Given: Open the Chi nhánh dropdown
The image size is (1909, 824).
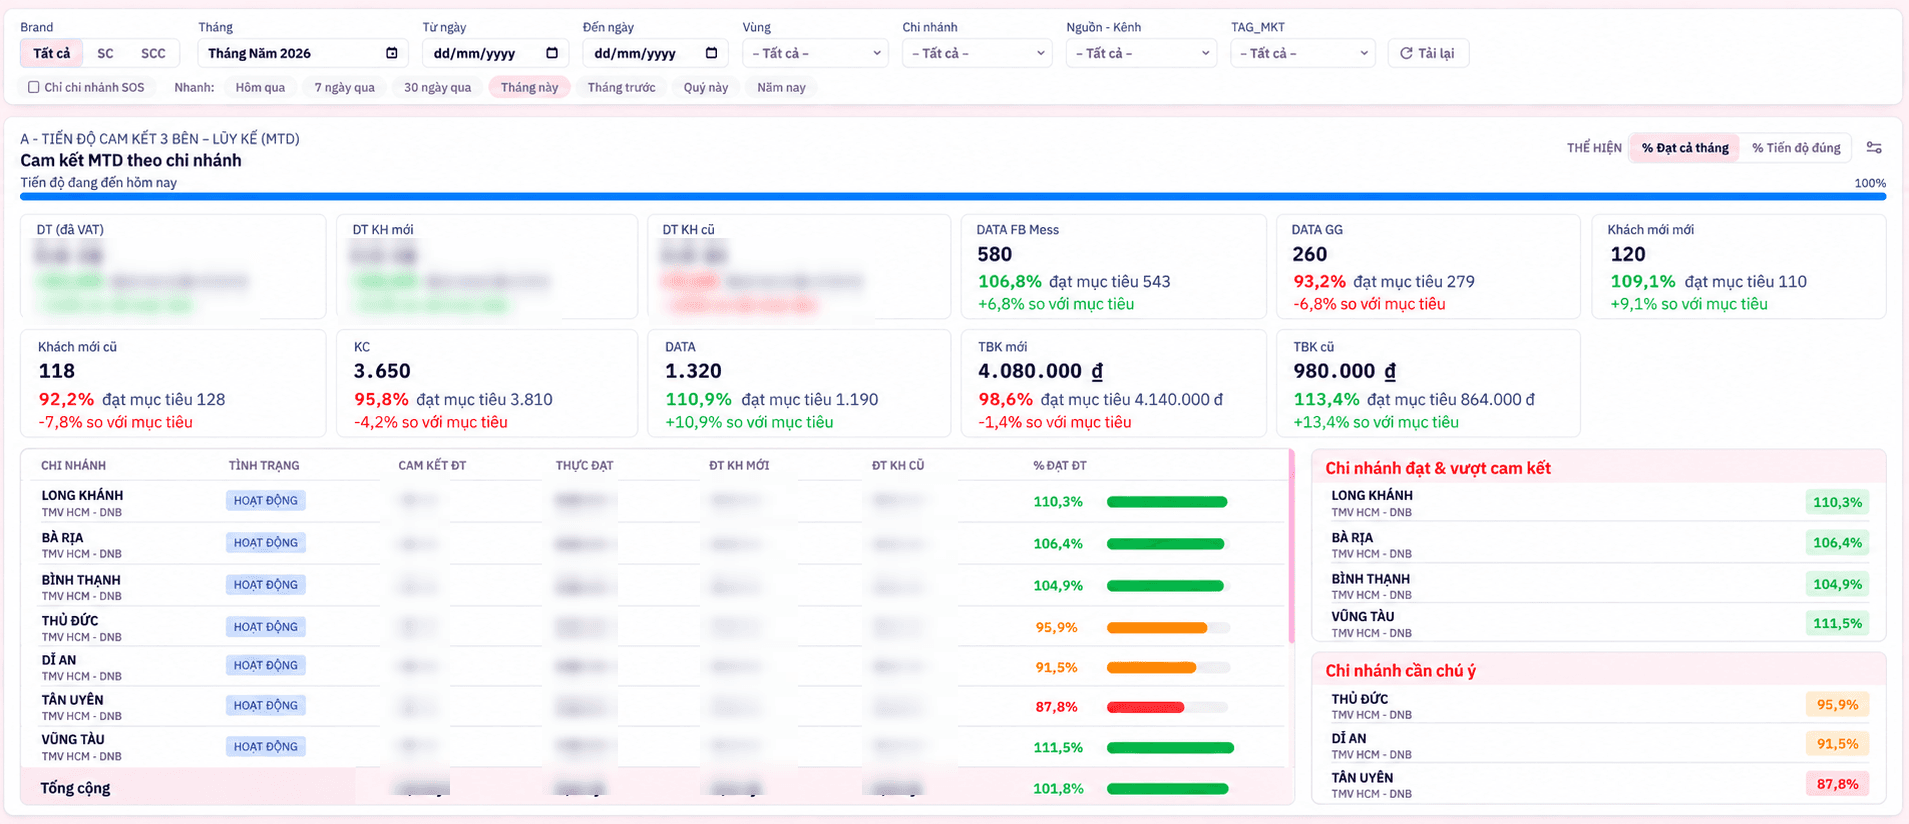Looking at the screenshot, I should coord(977,53).
